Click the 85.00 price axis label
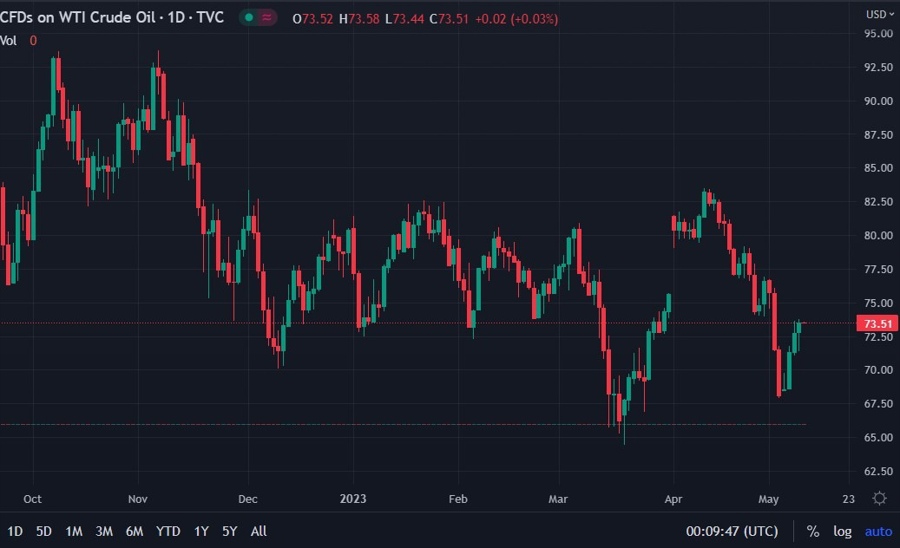 tap(878, 168)
